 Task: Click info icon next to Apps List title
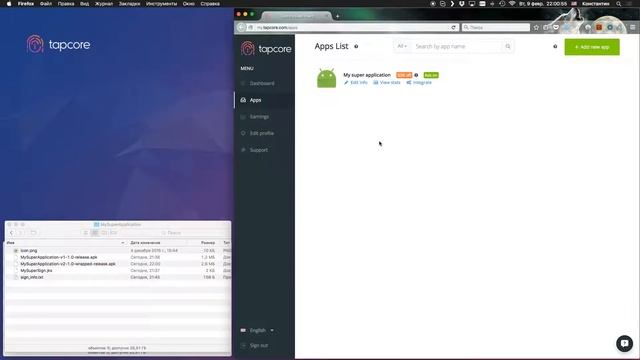(356, 47)
